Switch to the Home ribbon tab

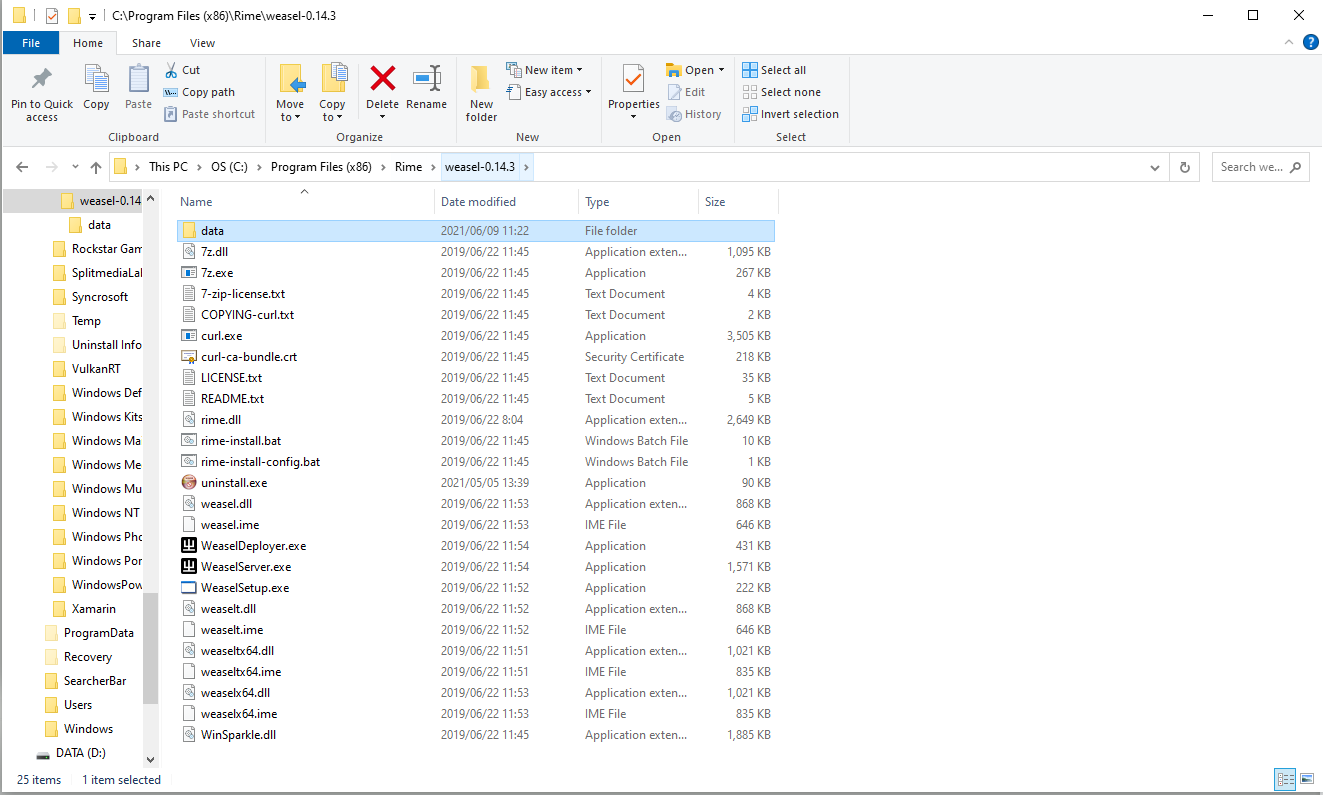click(x=88, y=43)
